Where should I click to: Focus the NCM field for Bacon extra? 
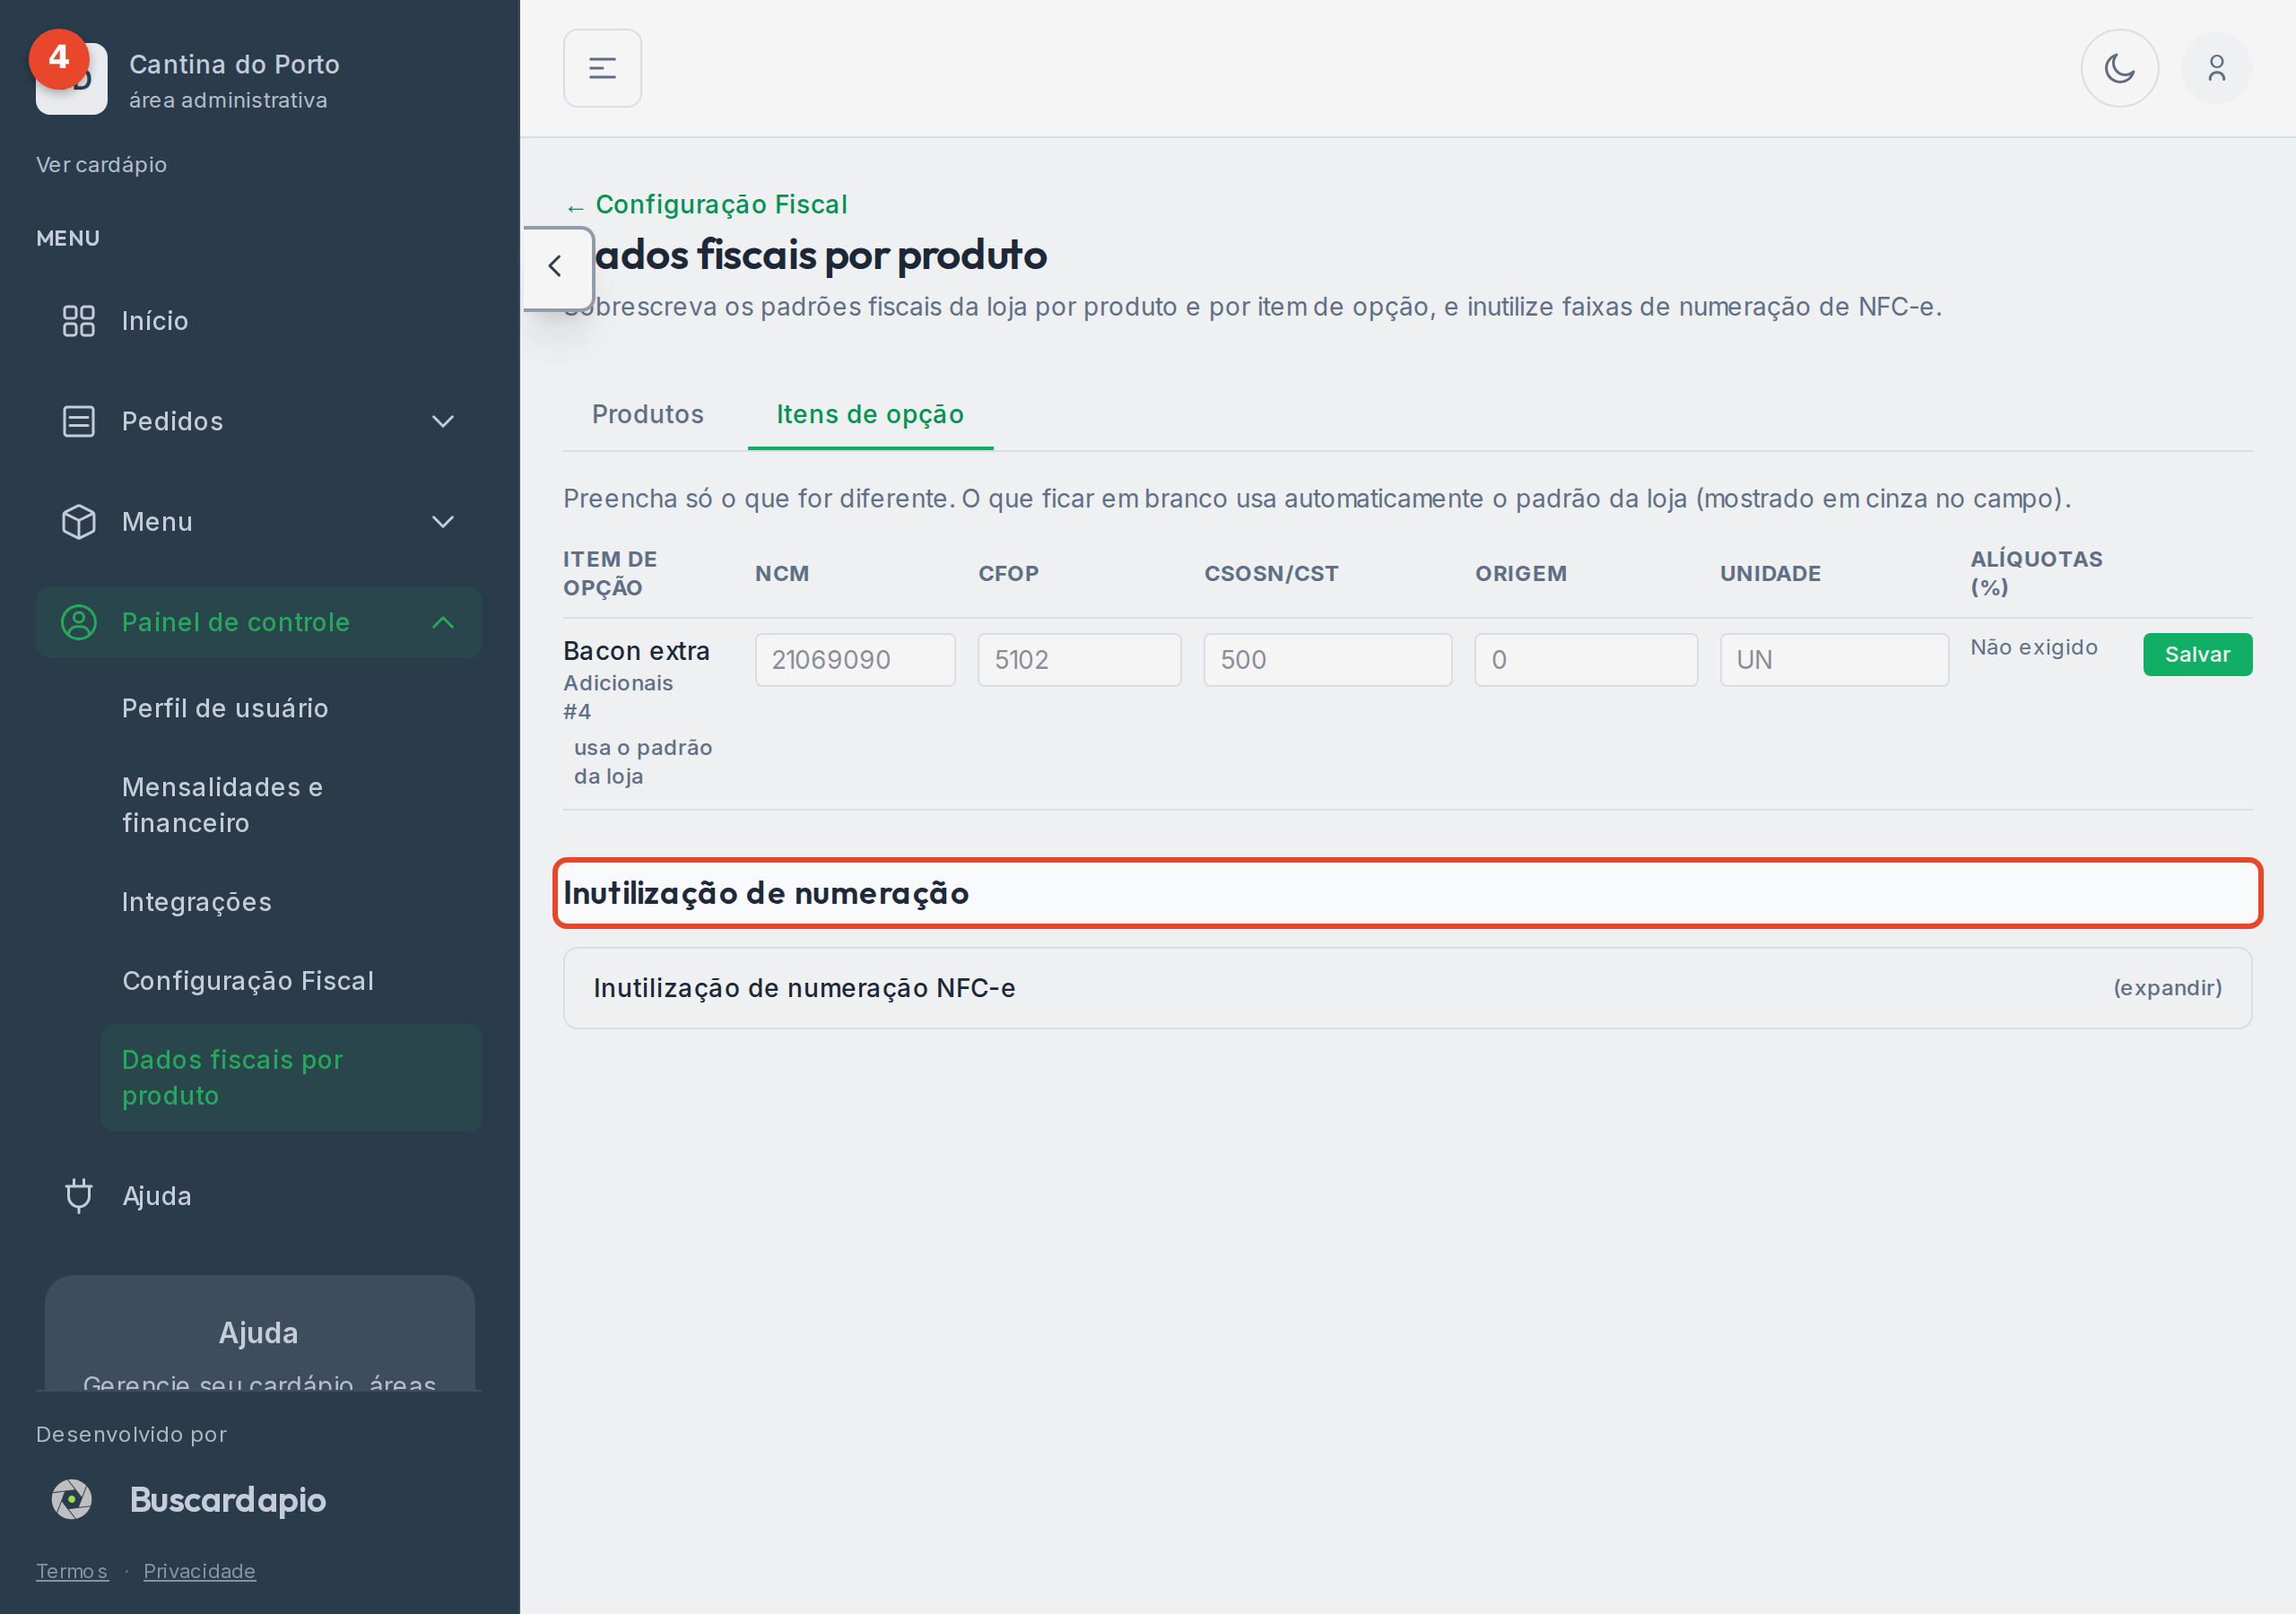coord(855,660)
